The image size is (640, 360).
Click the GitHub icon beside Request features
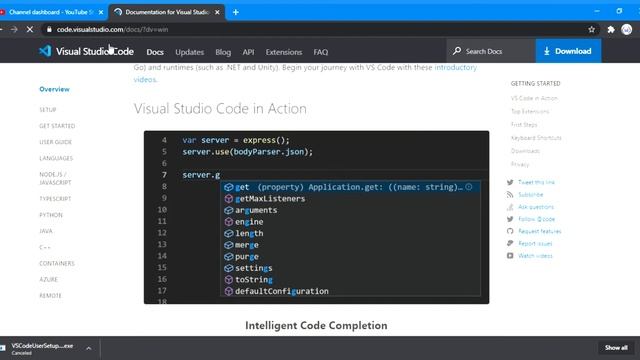click(x=510, y=231)
